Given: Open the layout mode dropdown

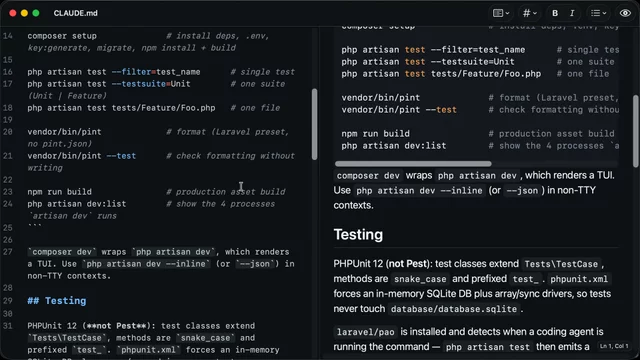Looking at the screenshot, I should tap(501, 13).
